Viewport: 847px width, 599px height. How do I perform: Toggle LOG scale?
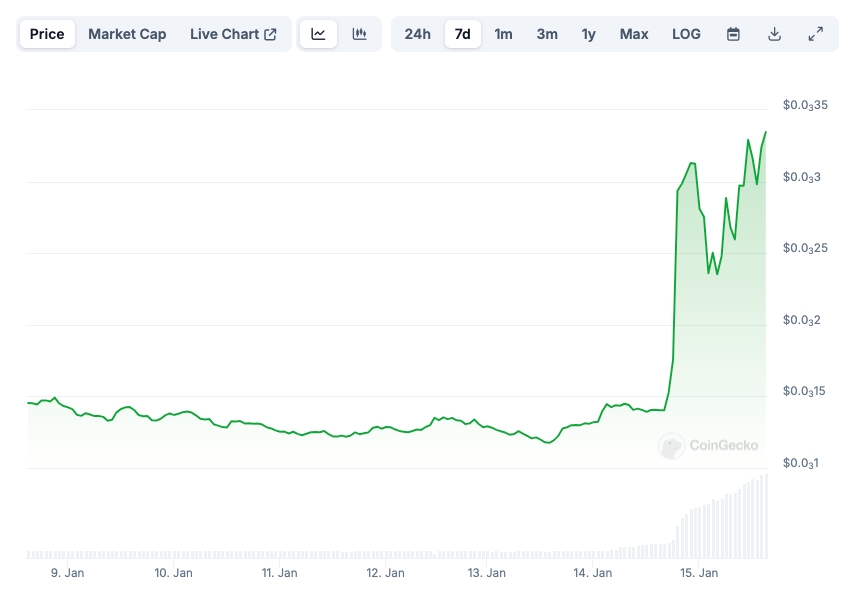(x=686, y=34)
